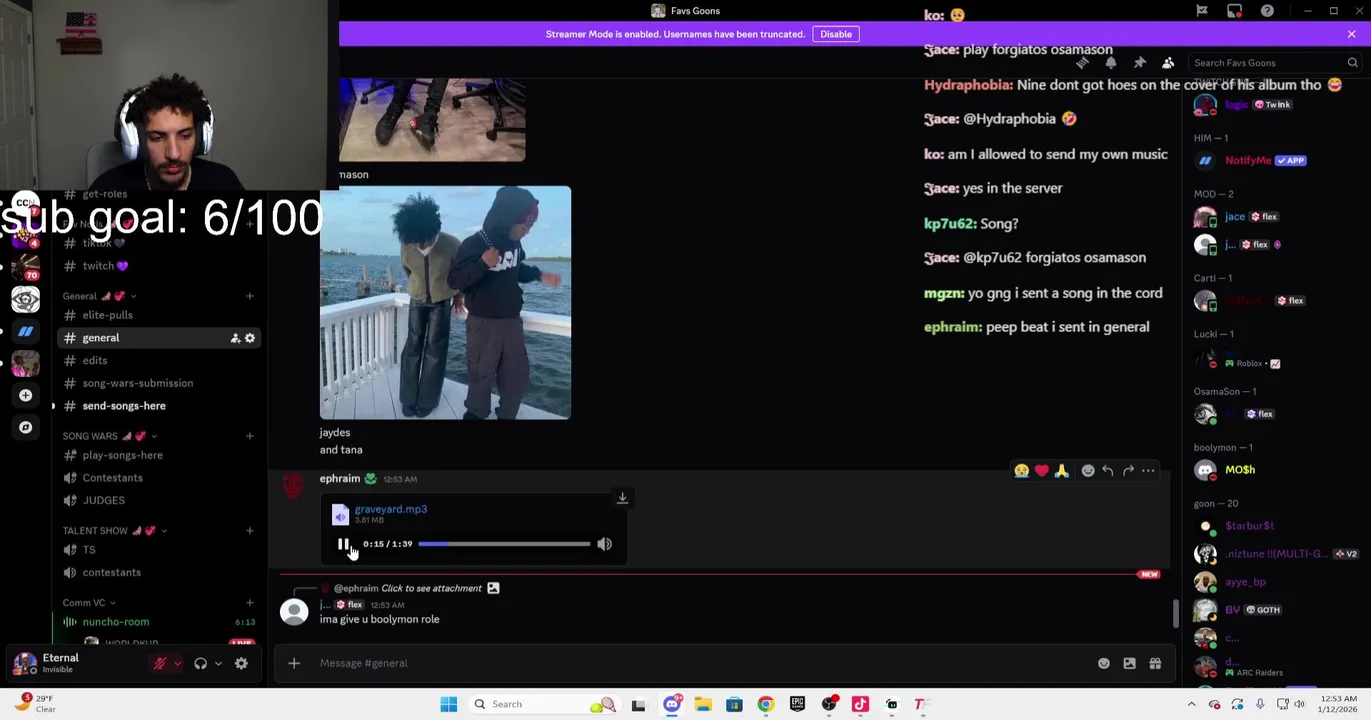The width and height of the screenshot is (1371, 720).
Task: Open microphone input options dropdown
Action: (x=178, y=664)
